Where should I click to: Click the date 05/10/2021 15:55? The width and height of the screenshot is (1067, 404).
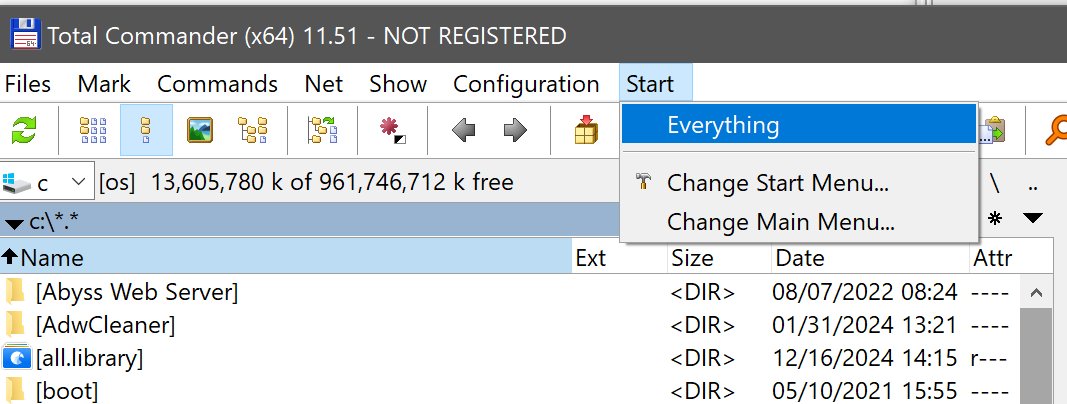click(x=865, y=390)
